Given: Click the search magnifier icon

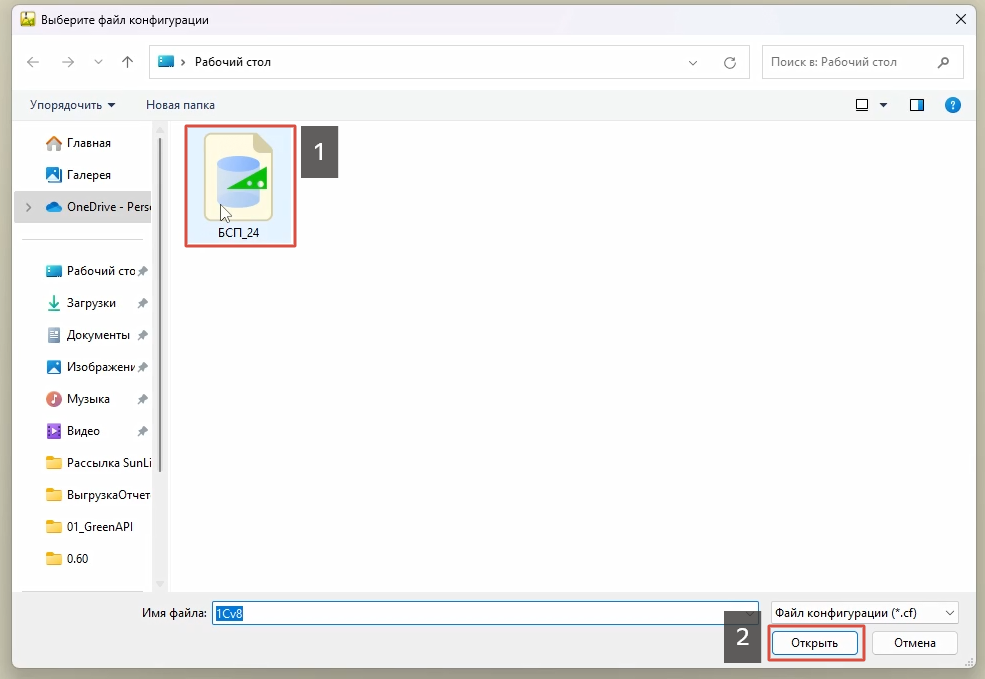Looking at the screenshot, I should coord(941,61).
